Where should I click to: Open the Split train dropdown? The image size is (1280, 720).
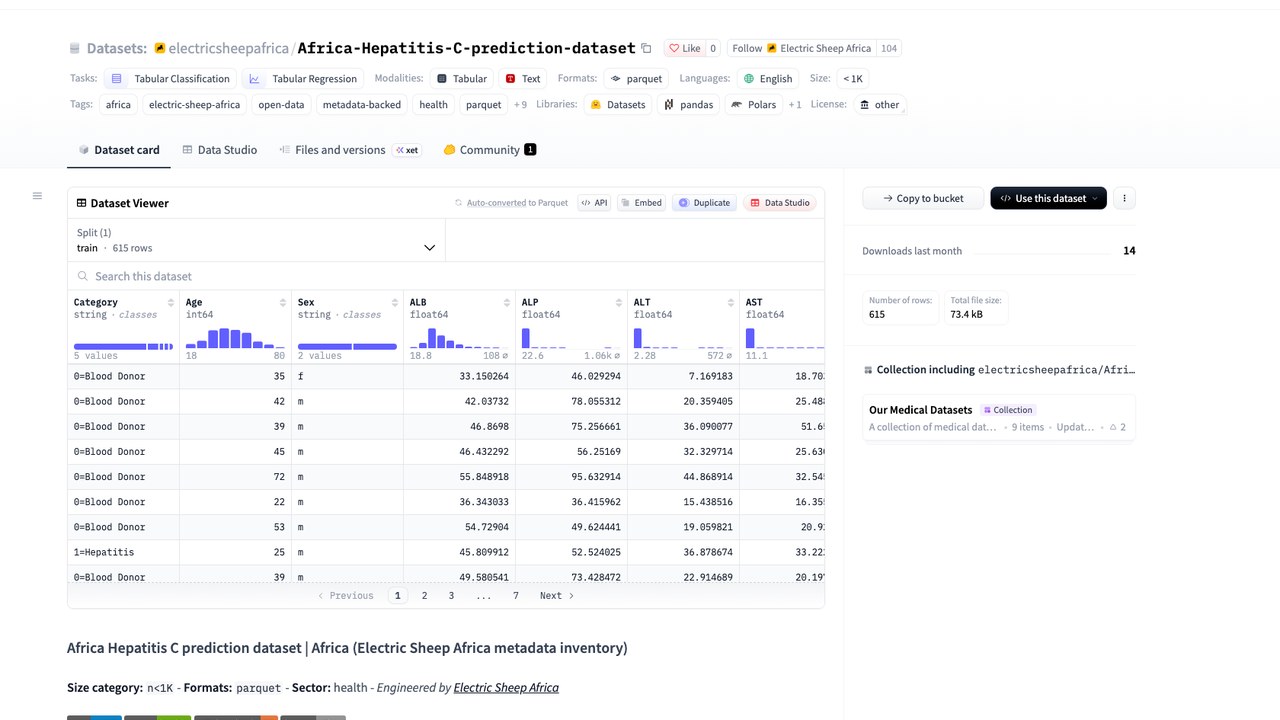[x=256, y=240]
